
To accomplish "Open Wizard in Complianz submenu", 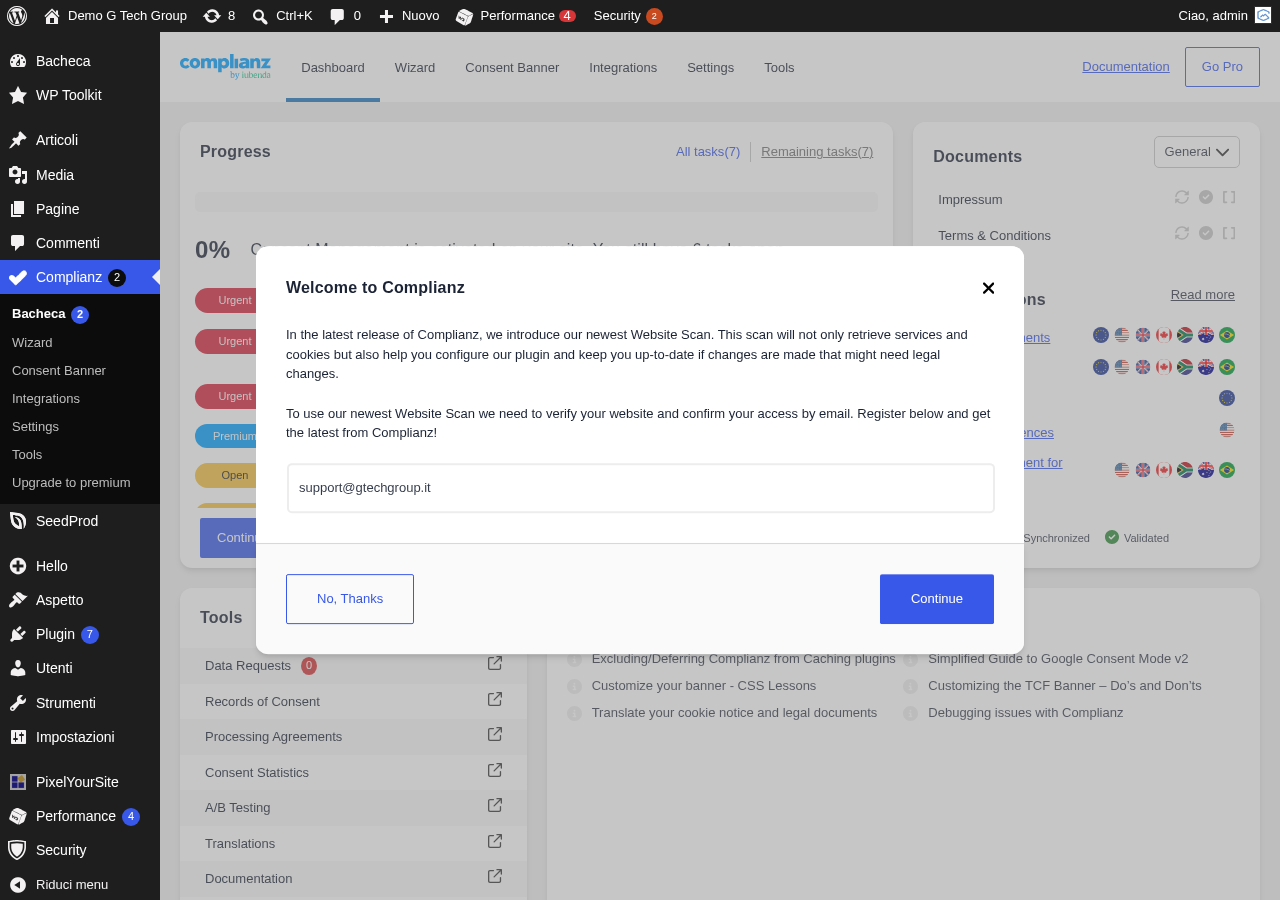I will [32, 342].
